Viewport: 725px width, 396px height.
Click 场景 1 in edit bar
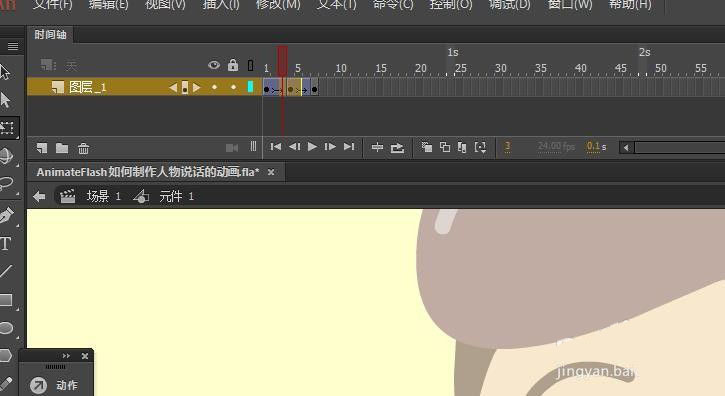tap(103, 196)
